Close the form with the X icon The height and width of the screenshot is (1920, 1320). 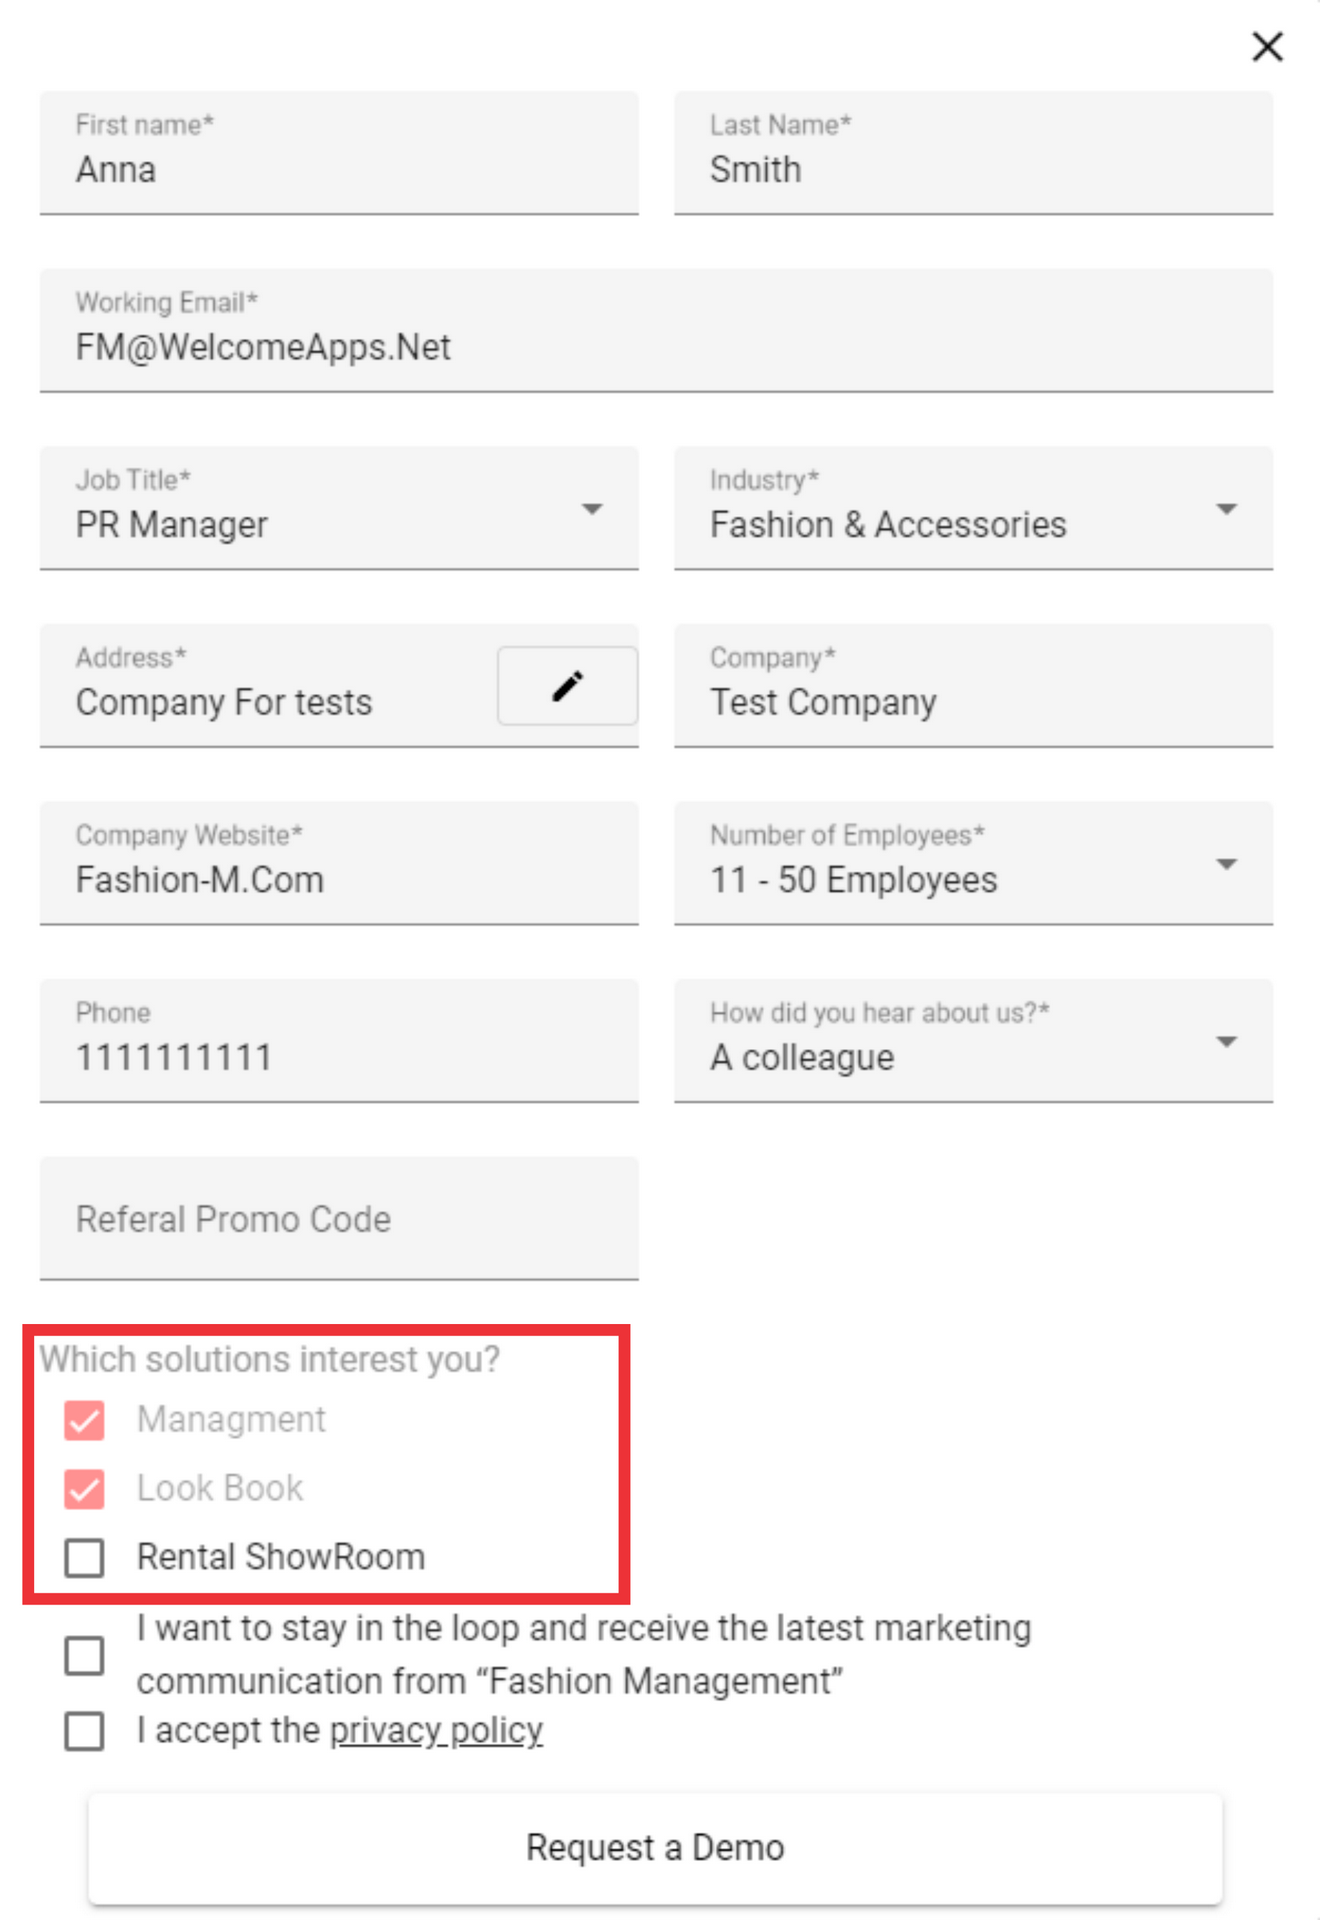tap(1267, 46)
